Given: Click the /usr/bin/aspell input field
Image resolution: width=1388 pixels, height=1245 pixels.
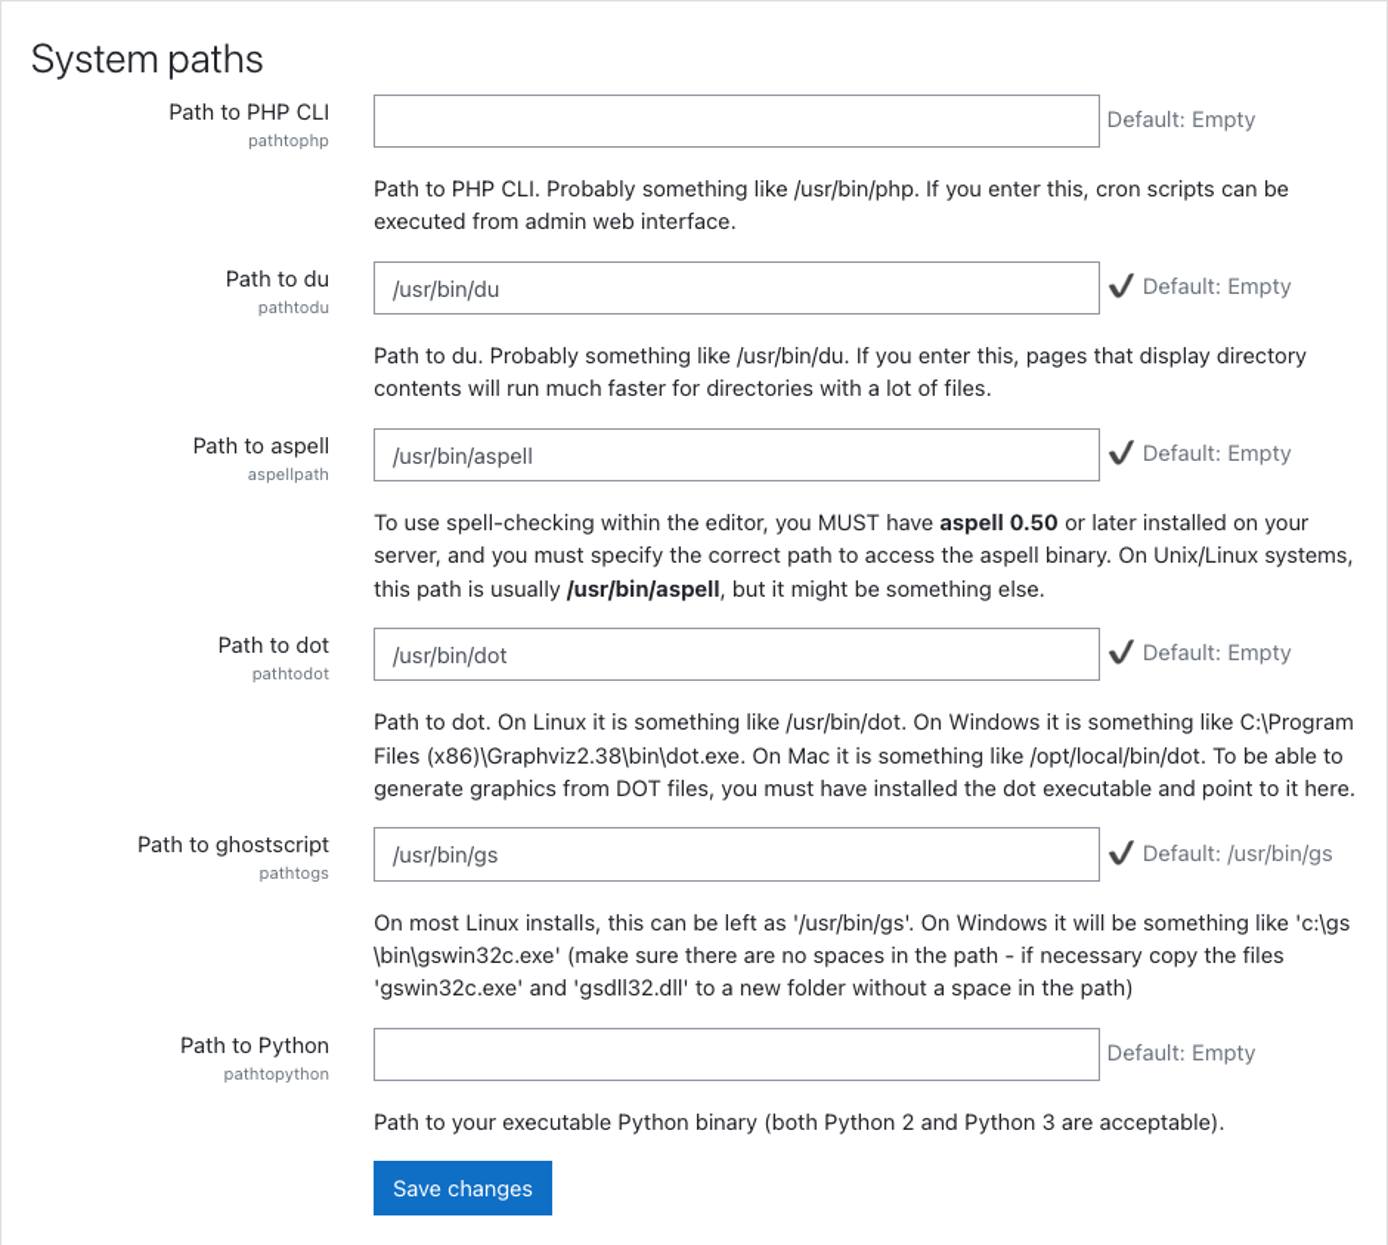Looking at the screenshot, I should click(735, 454).
